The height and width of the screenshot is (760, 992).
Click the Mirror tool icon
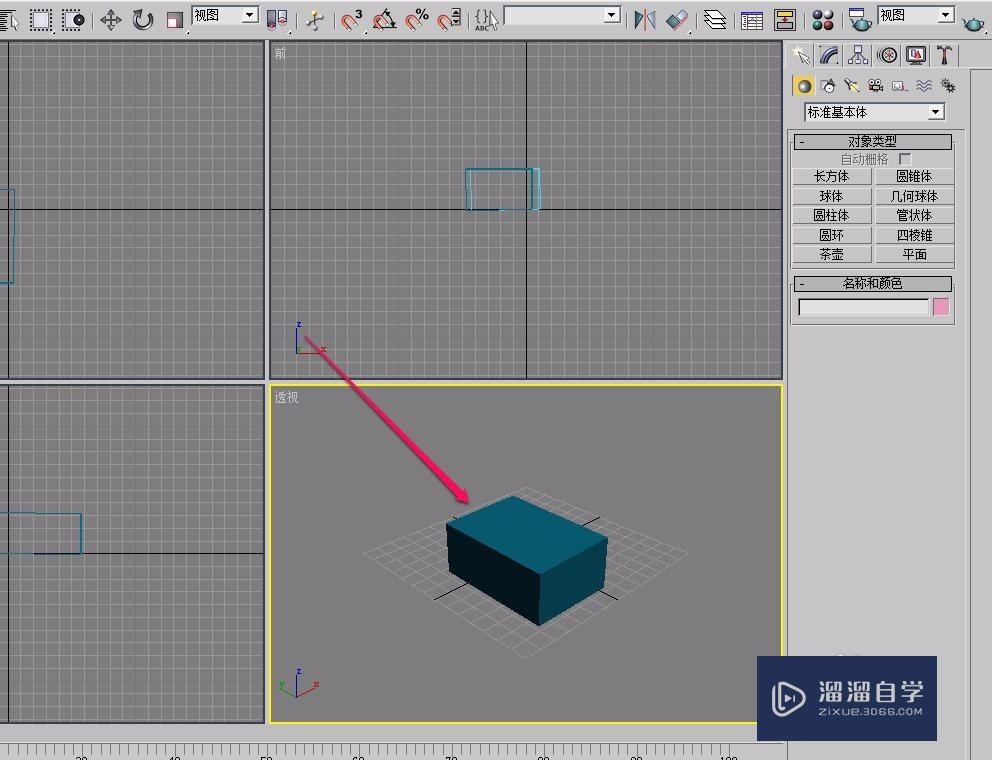click(x=645, y=19)
